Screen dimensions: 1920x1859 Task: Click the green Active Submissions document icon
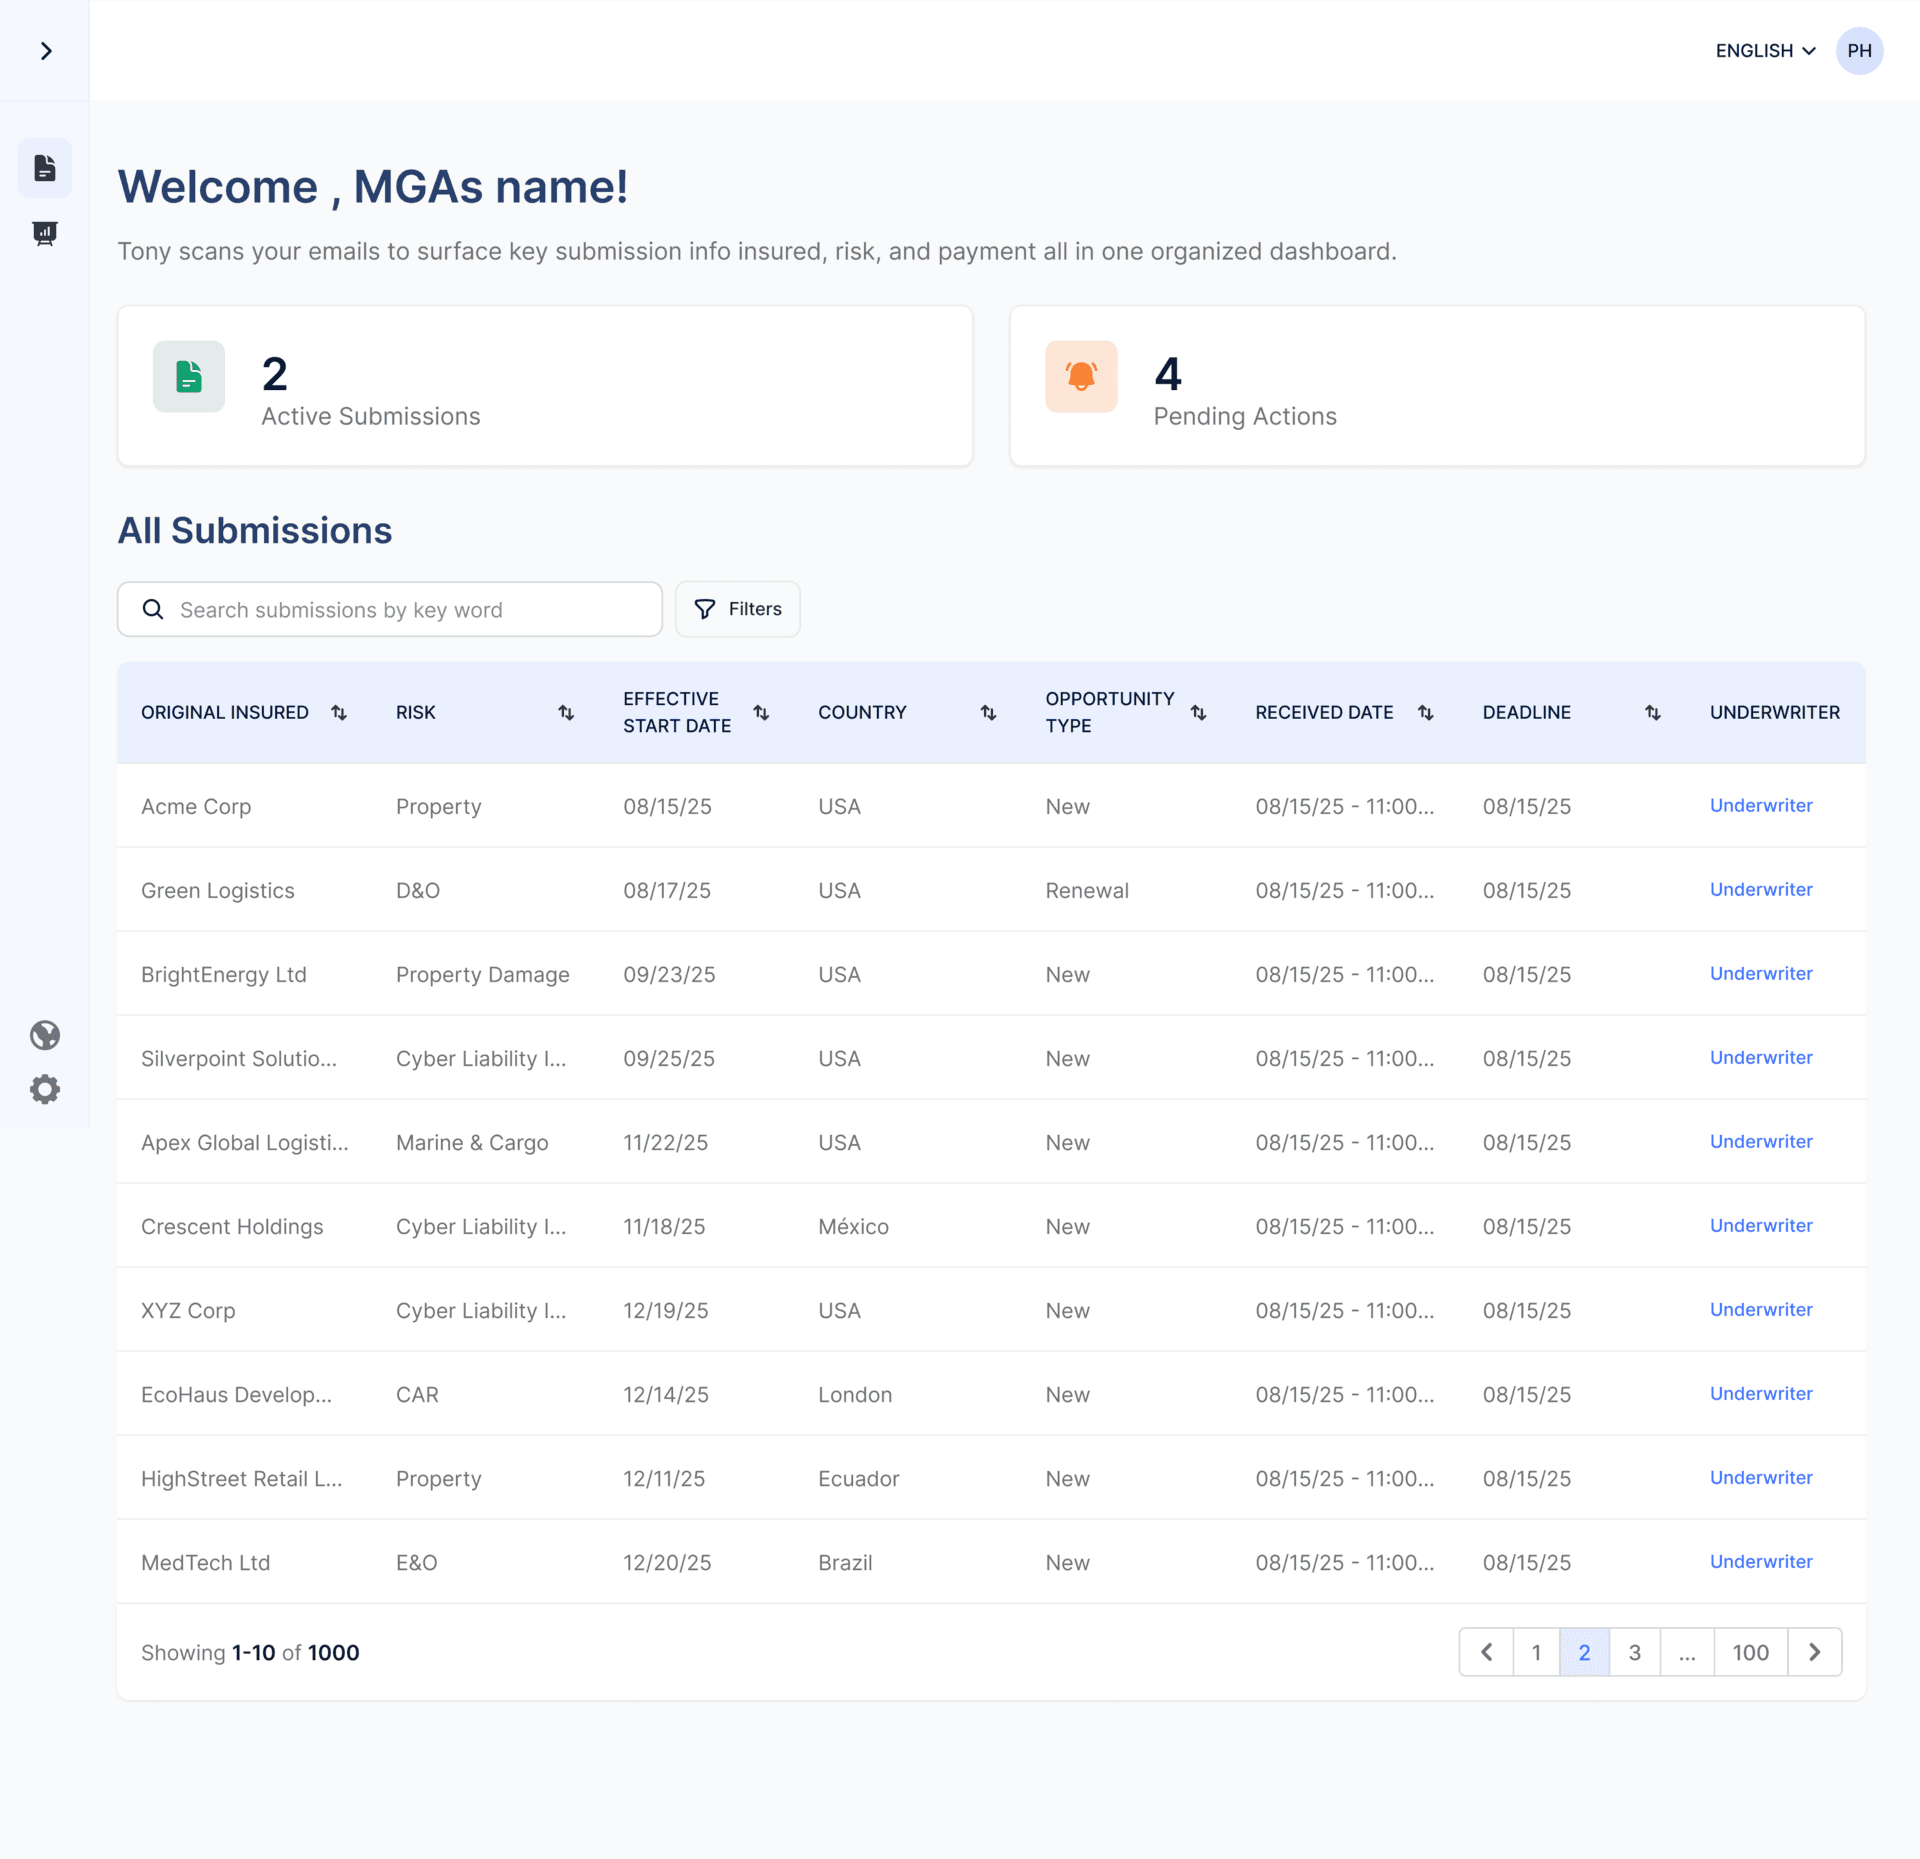188,377
